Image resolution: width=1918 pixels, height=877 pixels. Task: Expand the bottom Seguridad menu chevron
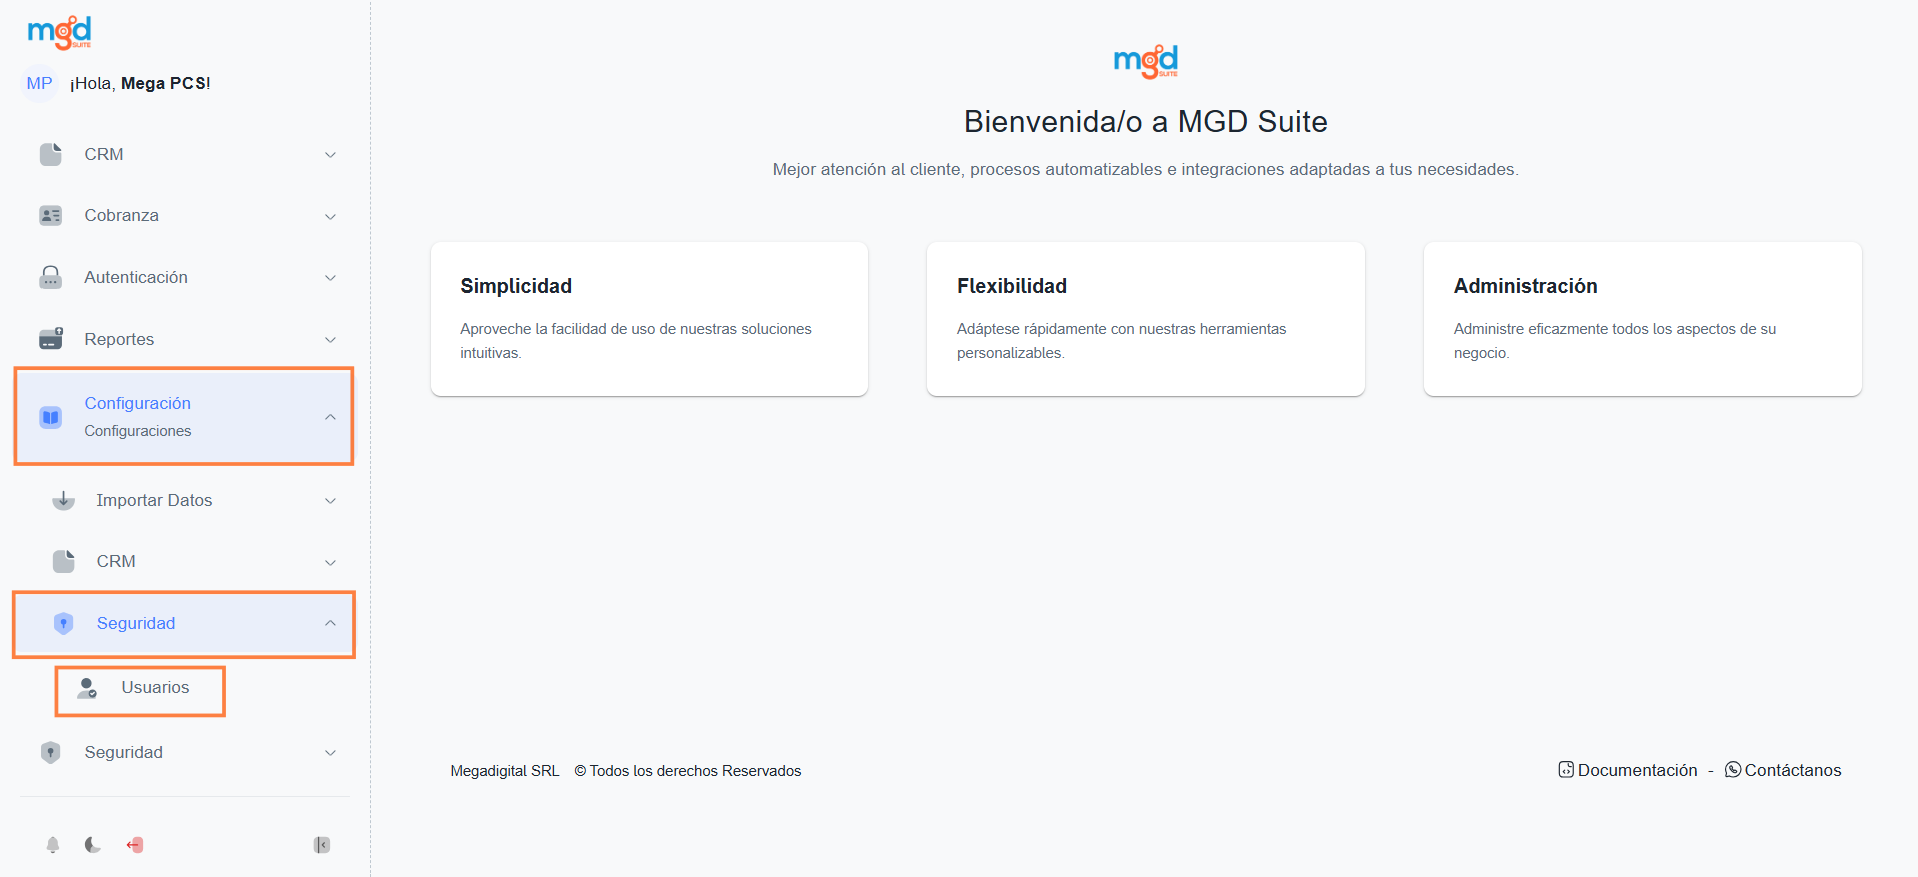click(330, 753)
